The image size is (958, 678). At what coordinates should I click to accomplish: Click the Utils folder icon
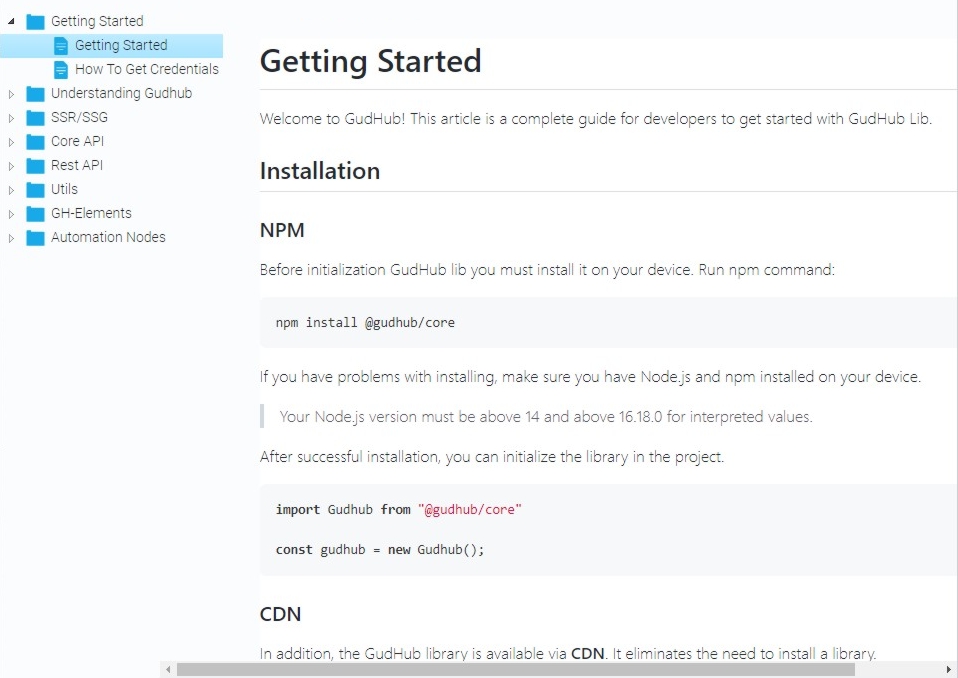pos(35,190)
